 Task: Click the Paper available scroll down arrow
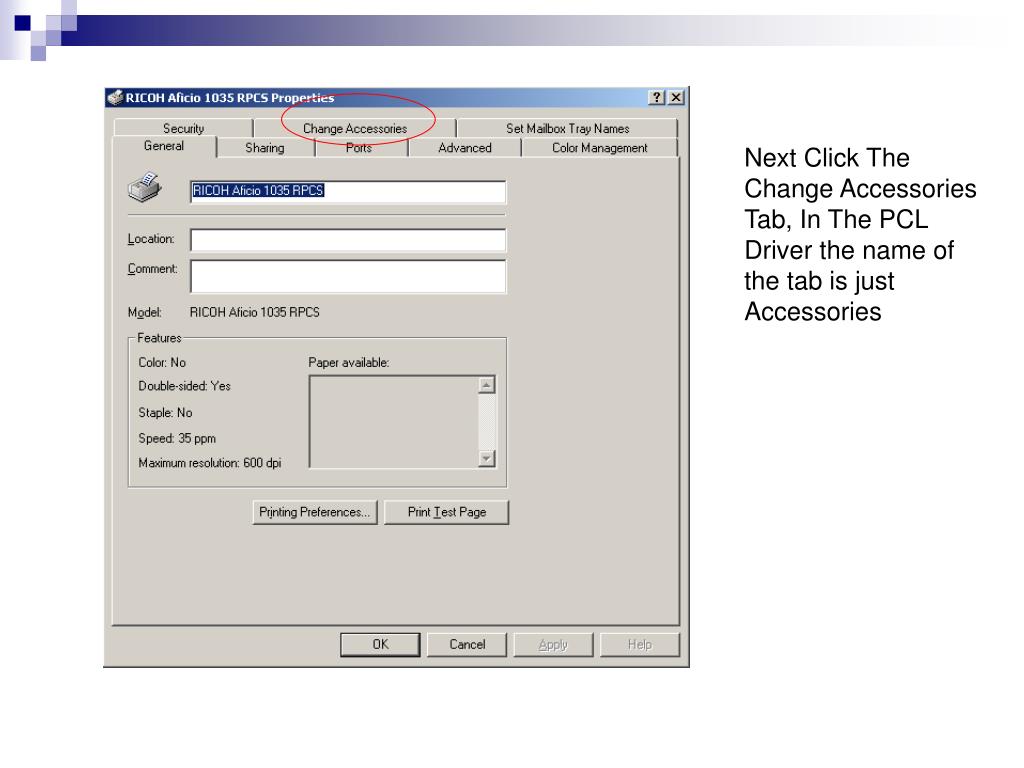pyautogui.click(x=487, y=458)
